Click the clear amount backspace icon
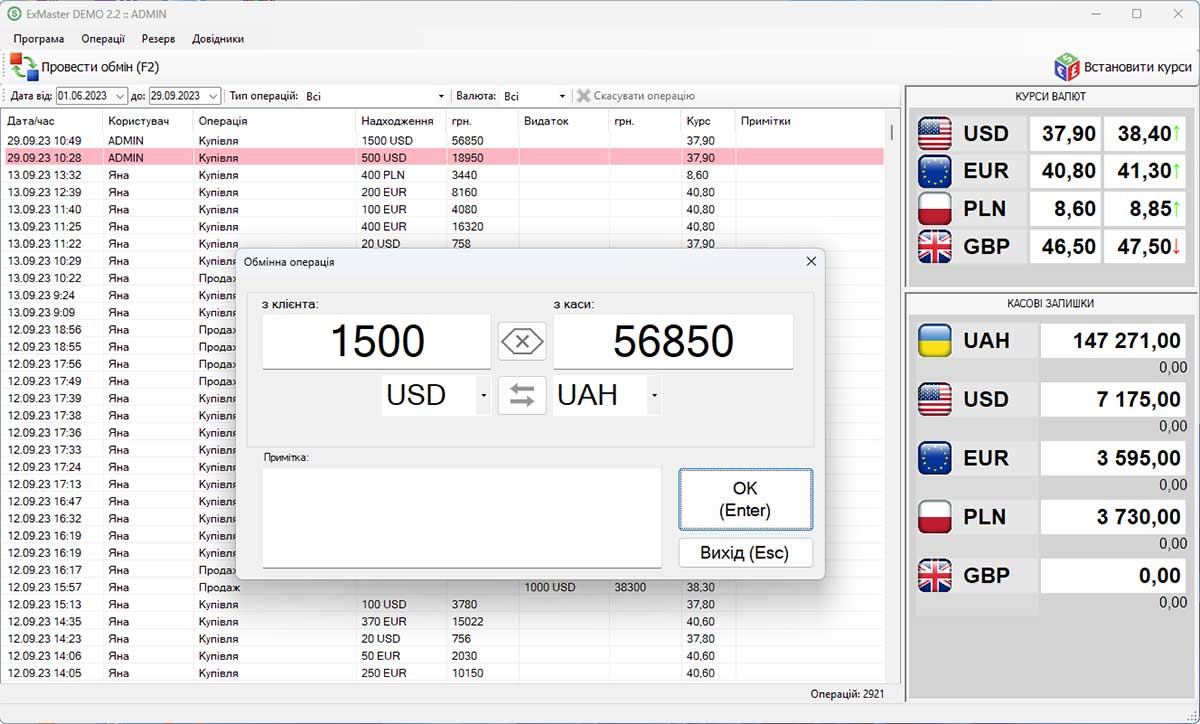 point(522,342)
